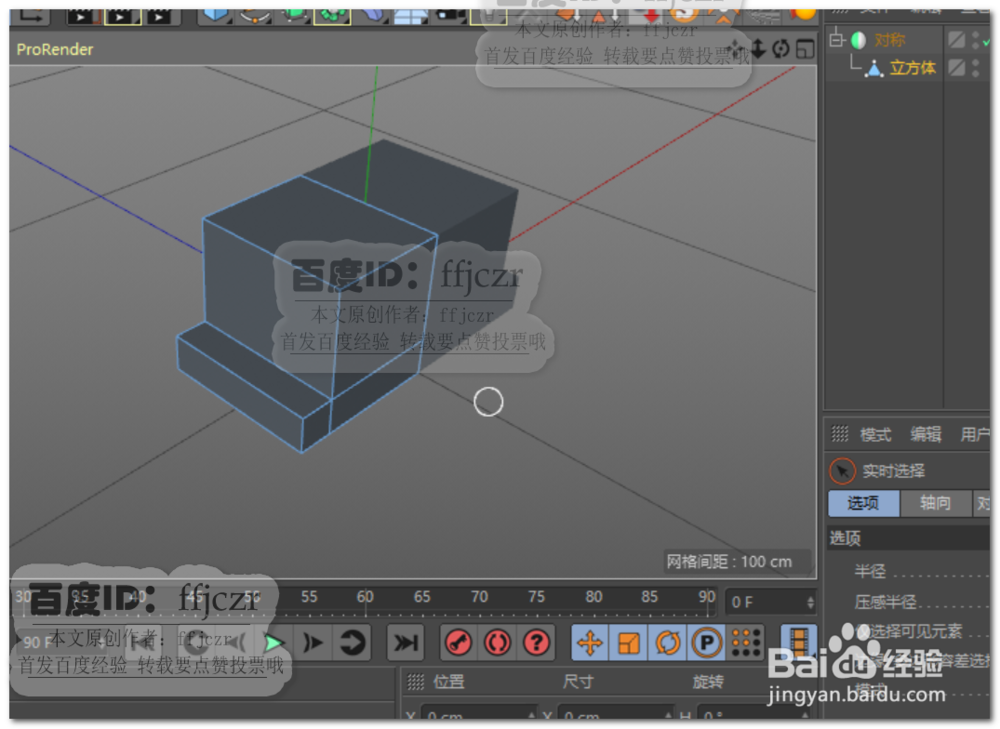The width and height of the screenshot is (1000, 729).
Task: Step the 0 F frame field arrows
Action: pos(810,602)
